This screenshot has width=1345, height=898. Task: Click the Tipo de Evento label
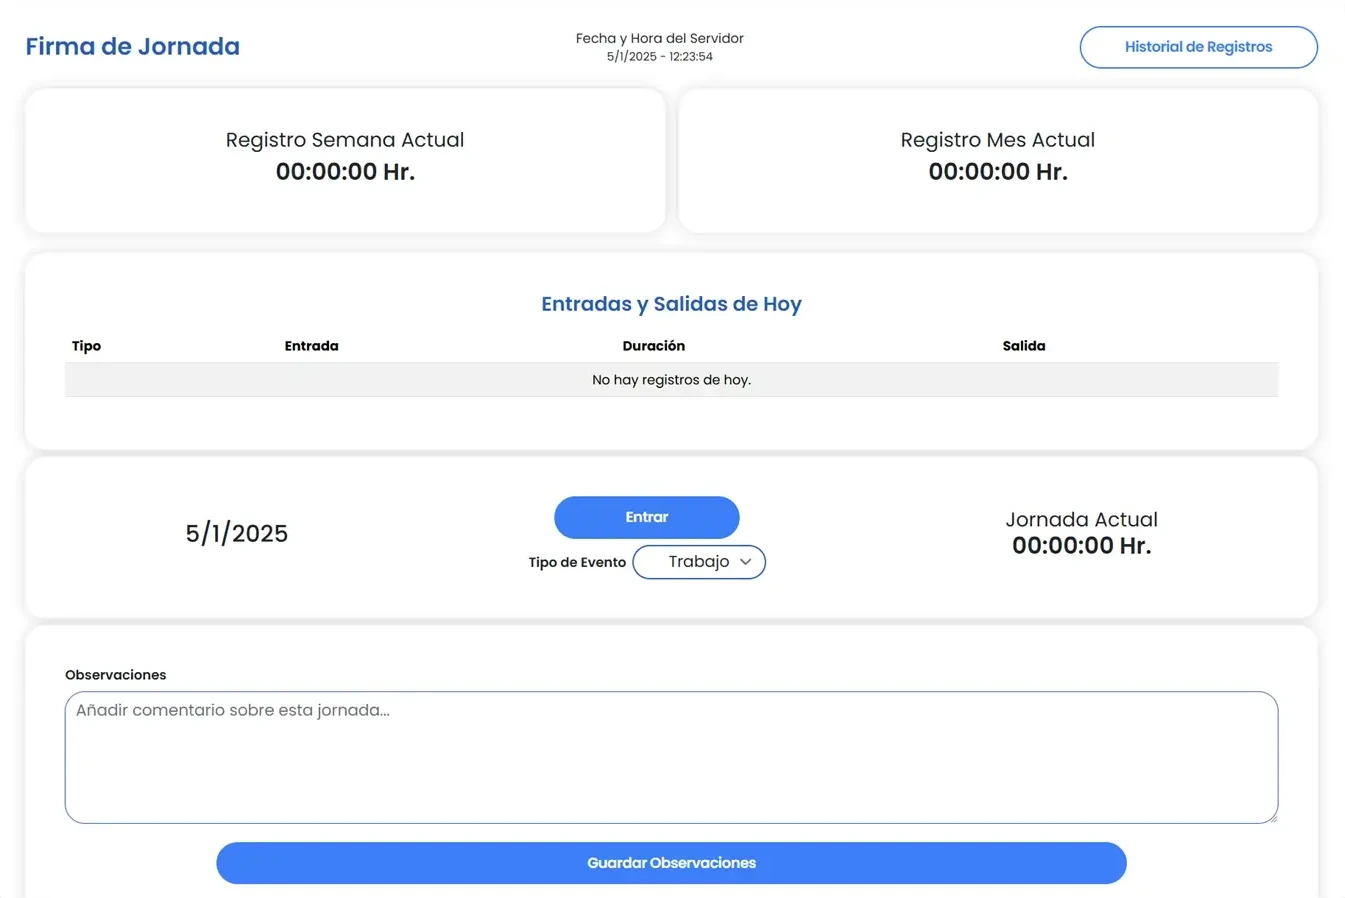tap(577, 562)
